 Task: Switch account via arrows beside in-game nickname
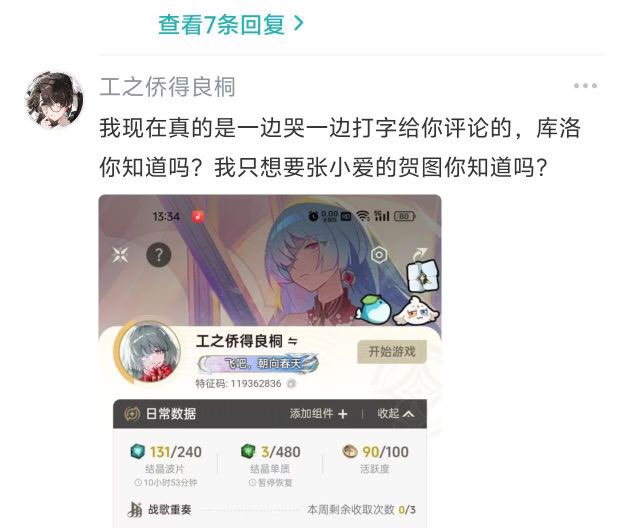293,342
